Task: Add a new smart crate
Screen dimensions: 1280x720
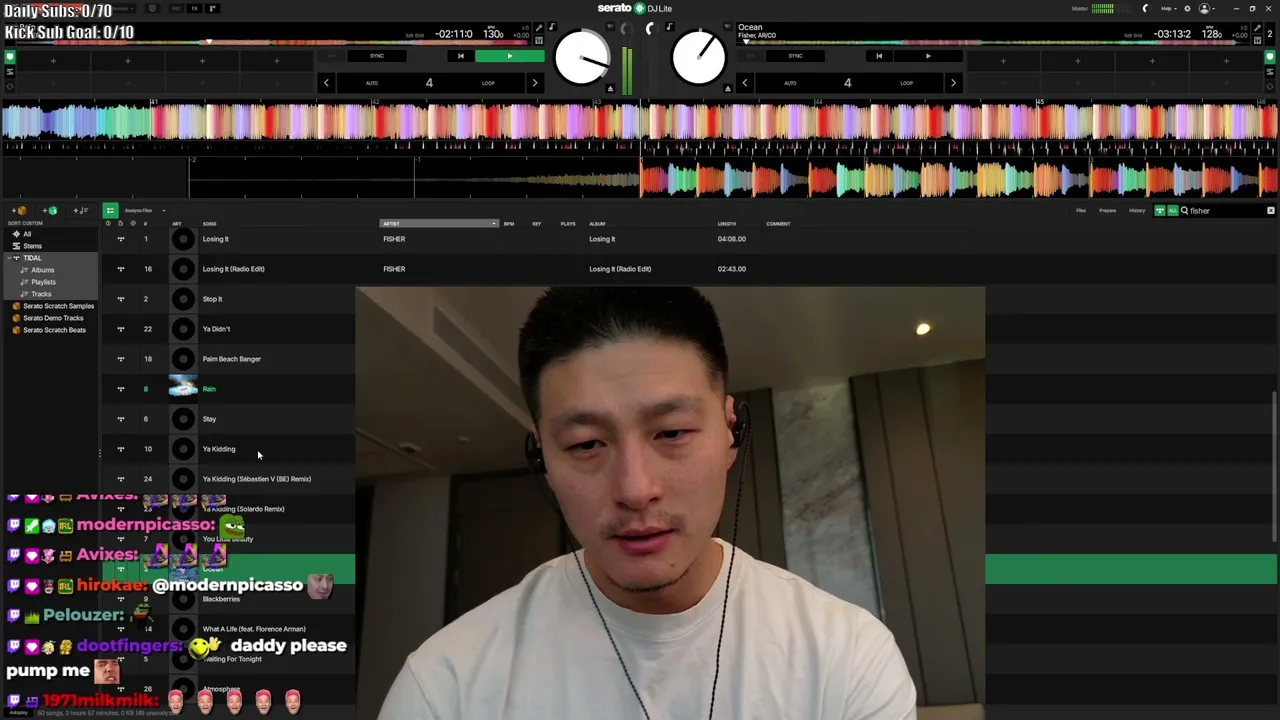Action: tap(50, 211)
